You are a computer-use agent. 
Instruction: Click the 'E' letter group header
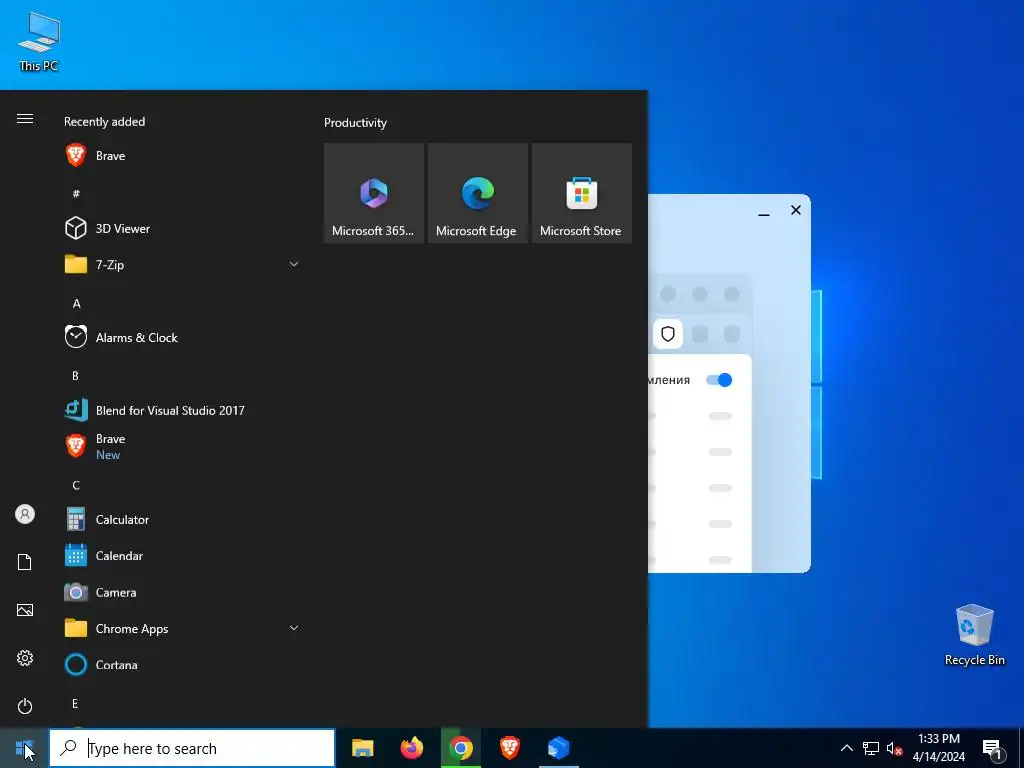point(75,703)
